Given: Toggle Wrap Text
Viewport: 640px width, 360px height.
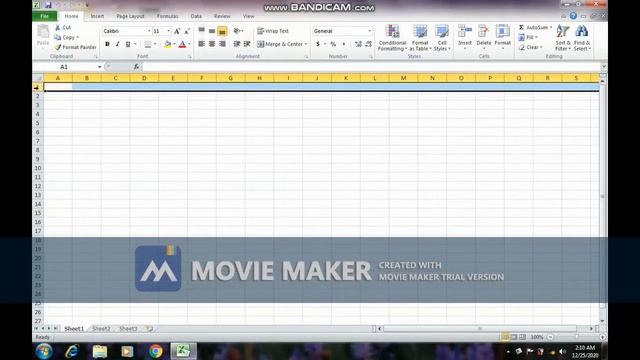Looking at the screenshot, I should pyautogui.click(x=273, y=31).
